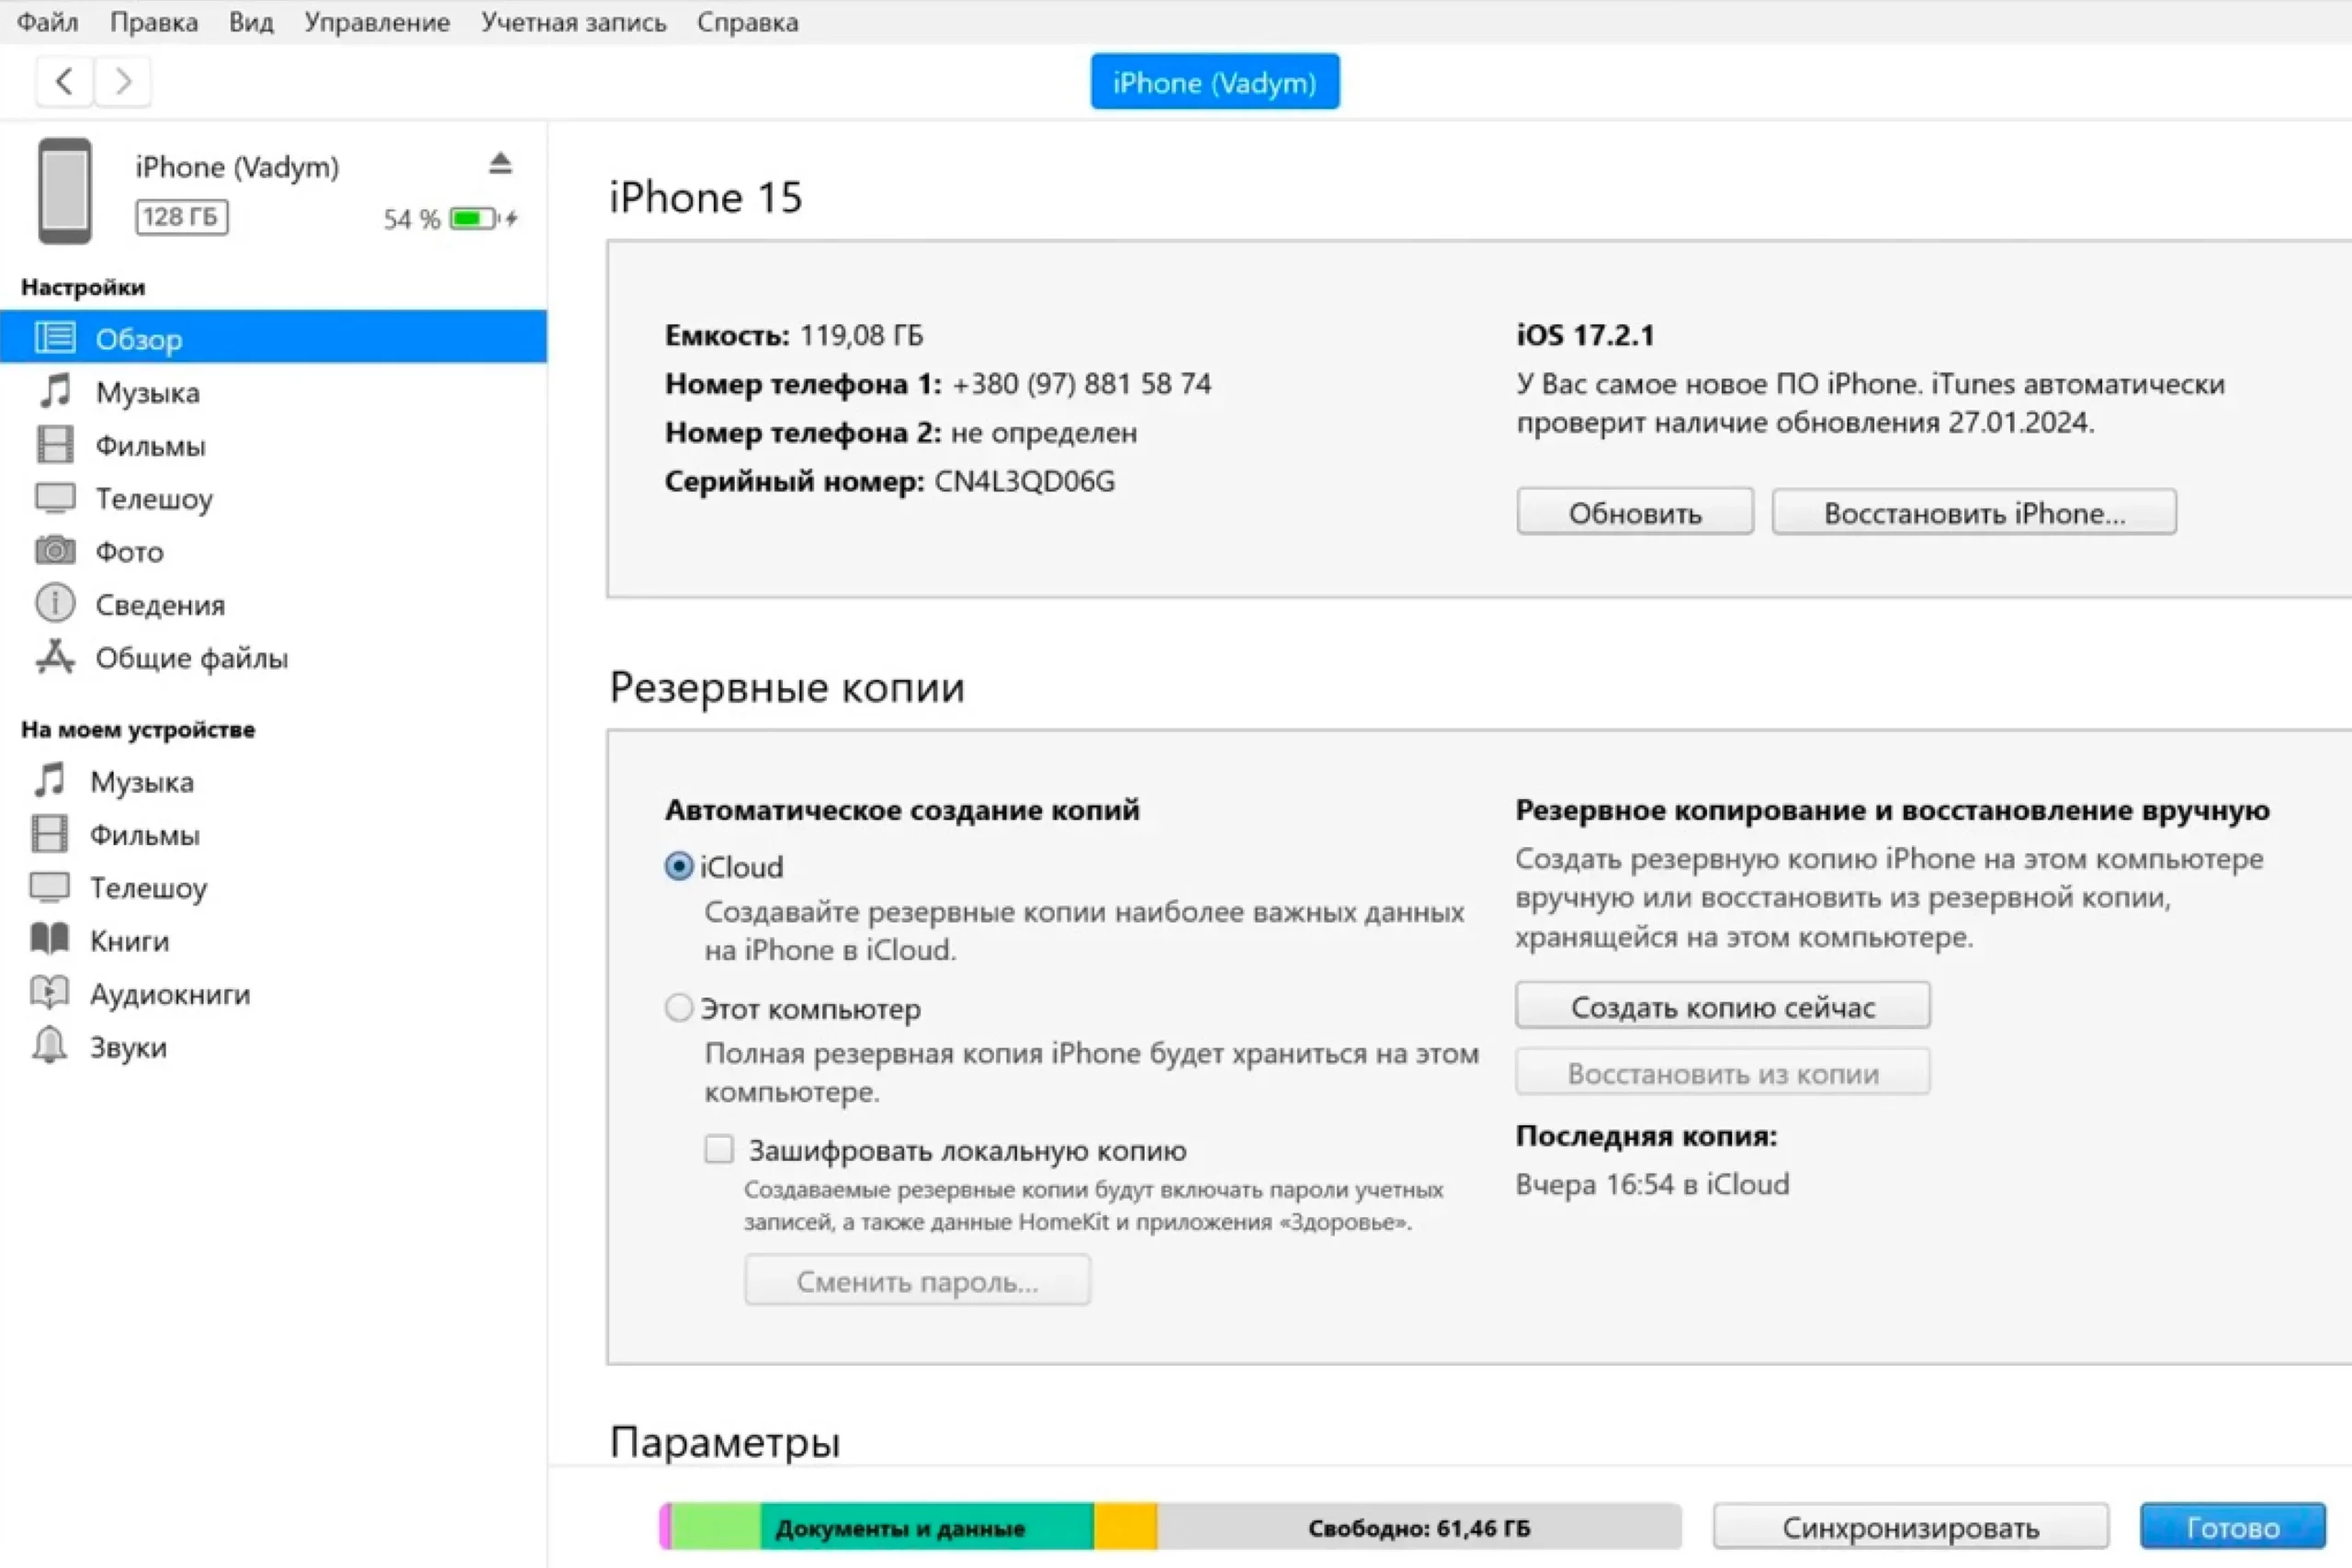Click the back navigation arrow
Image resolution: width=2352 pixels, height=1568 pixels.
click(x=64, y=81)
